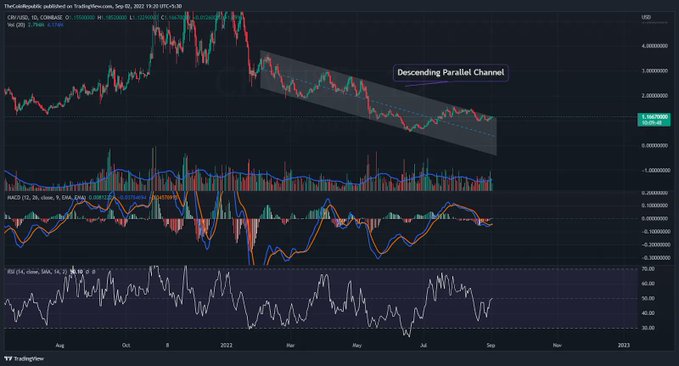Viewport: 679px width, 366px height.
Task: Click the Oct label on time axis
Action: coord(126,345)
